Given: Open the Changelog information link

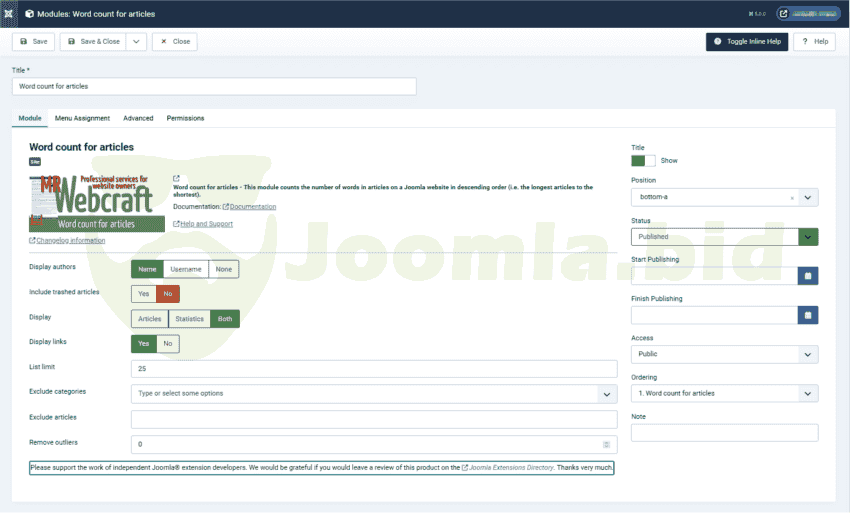Looking at the screenshot, I should [70, 240].
